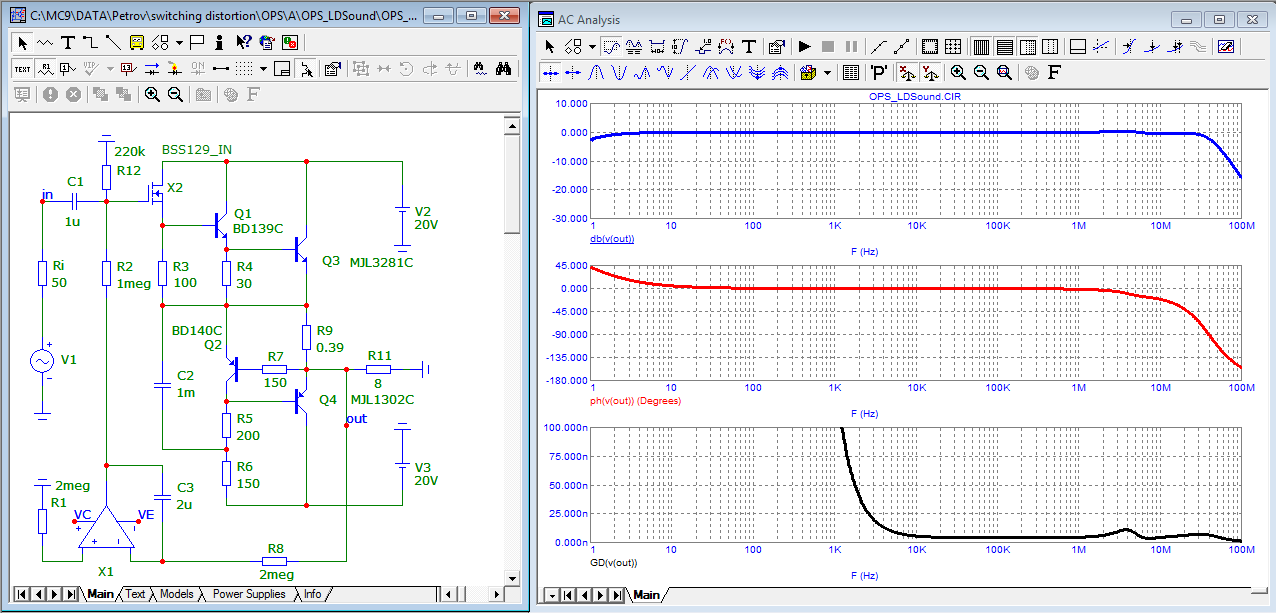Open the Info tool in schematic toolbar
This screenshot has height=613, width=1276.
pos(219,42)
